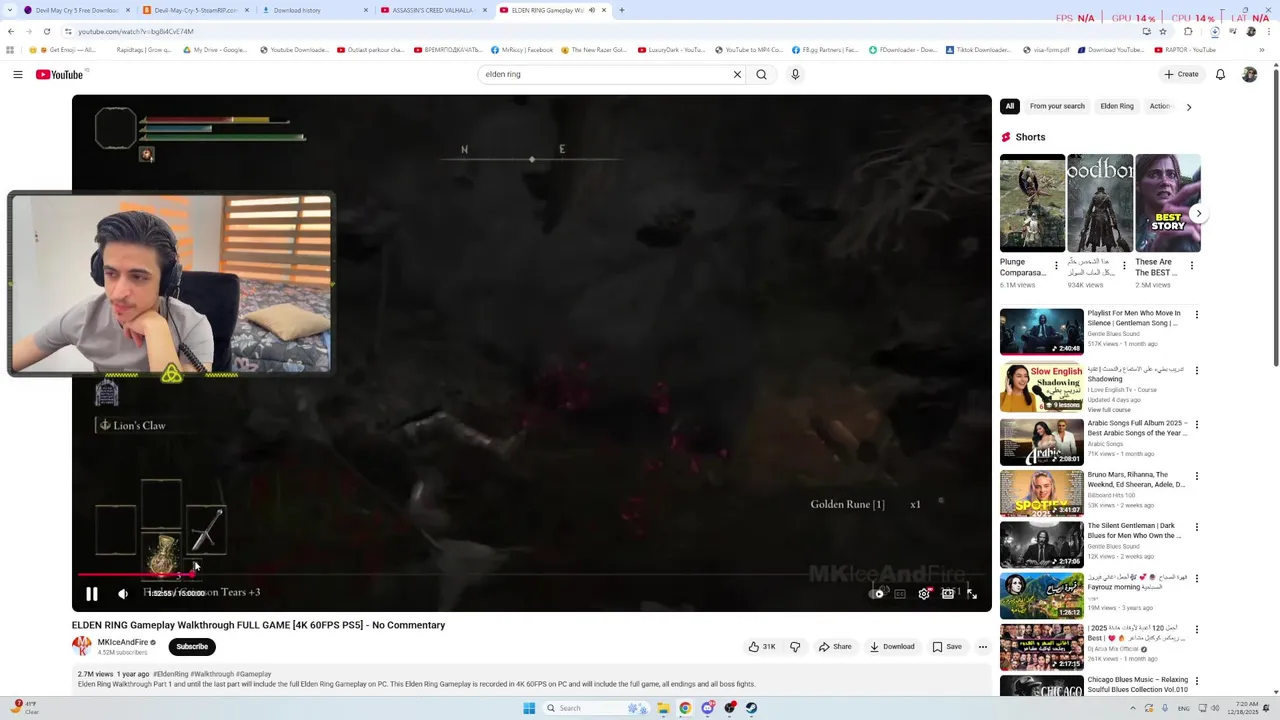This screenshot has width=1280, height=720.
Task: Mute the video with the speaker icon
Action: [x=123, y=594]
